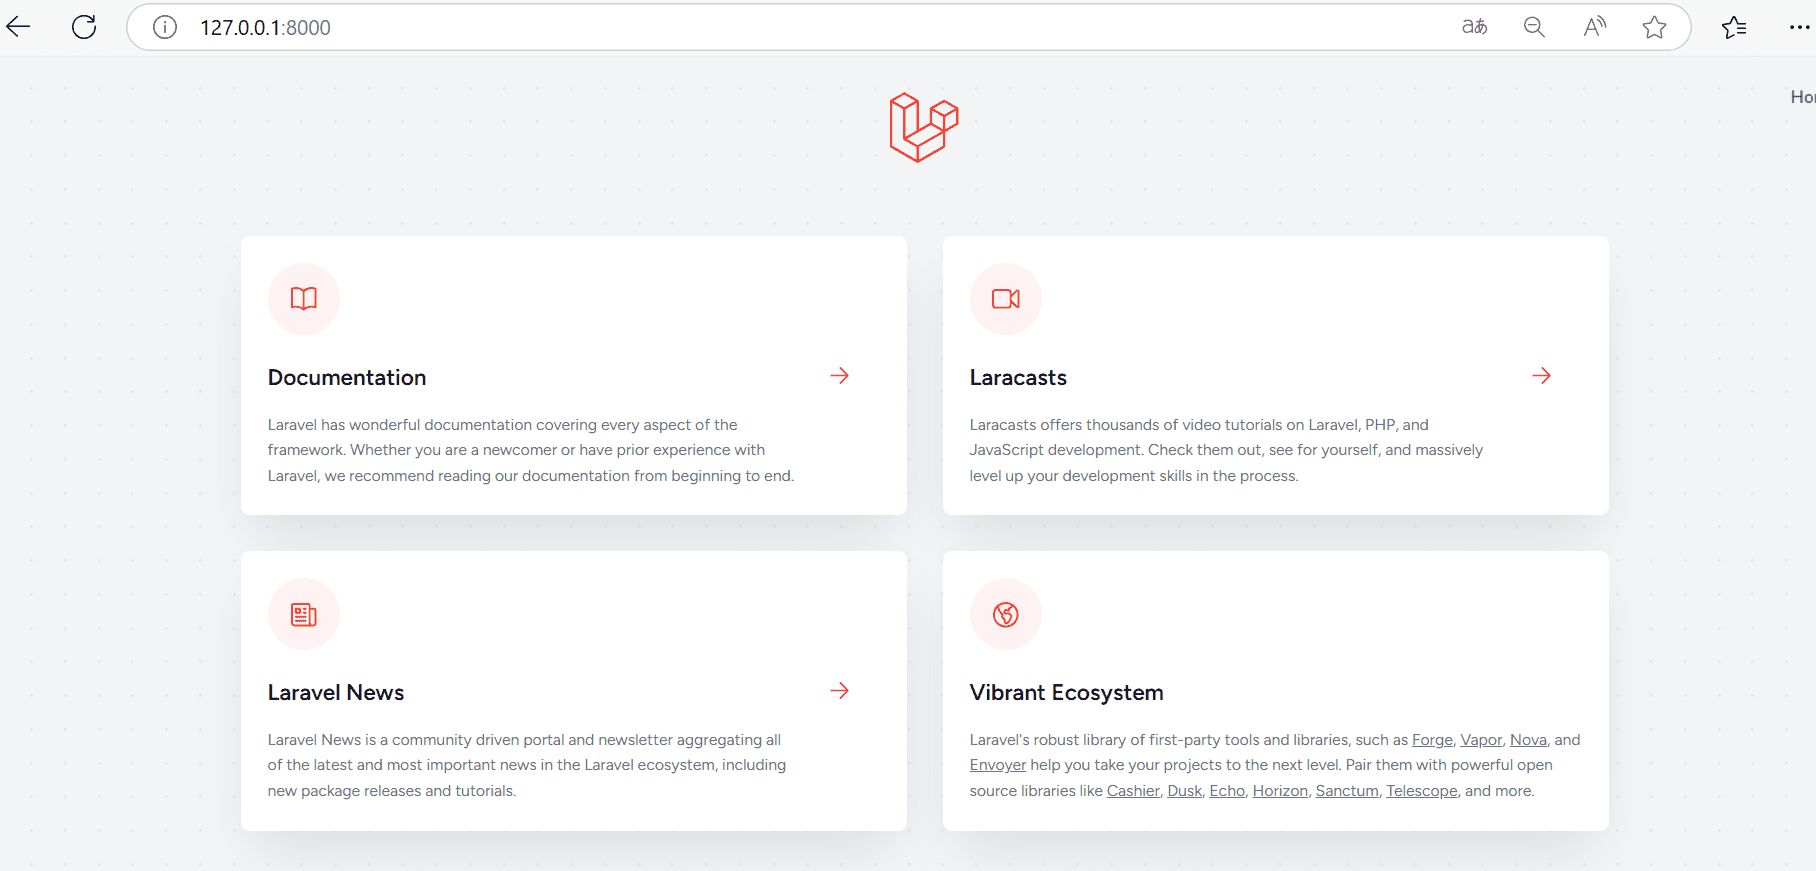Click the Laracasts video camera icon

(1006, 299)
